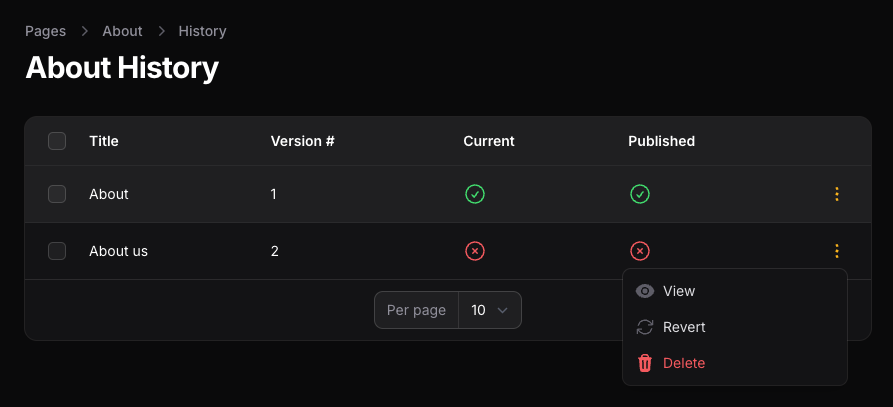Click red Current x icon for About us

coord(475,251)
